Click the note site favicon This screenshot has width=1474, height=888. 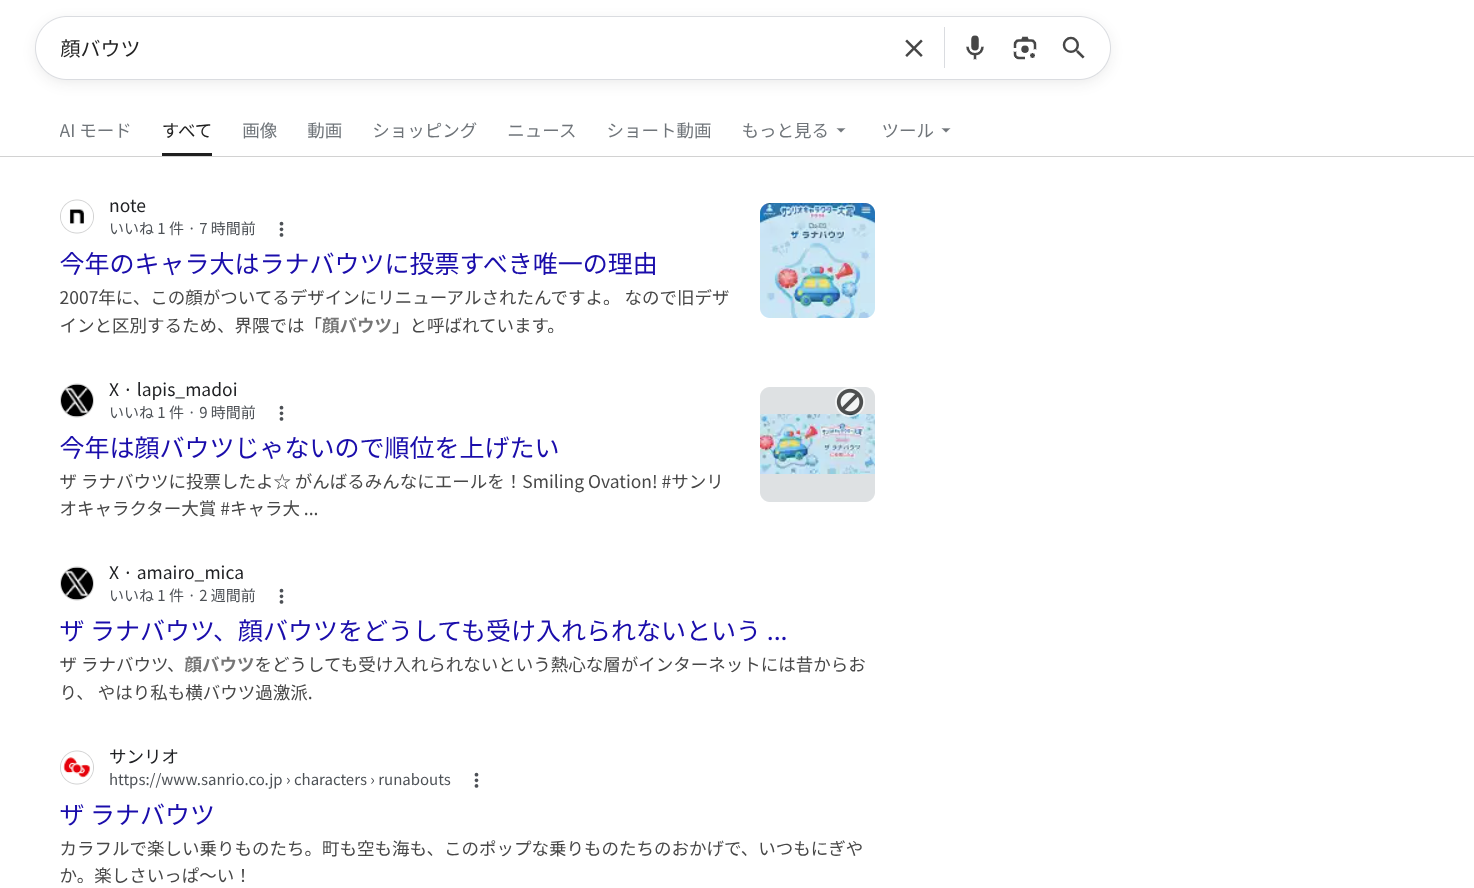point(77,216)
